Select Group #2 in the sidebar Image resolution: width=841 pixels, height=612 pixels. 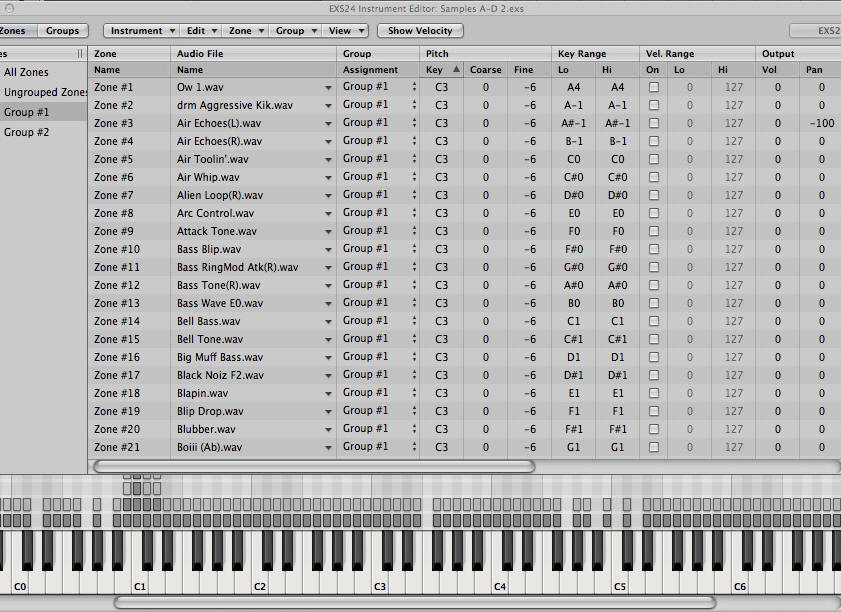click(26, 132)
